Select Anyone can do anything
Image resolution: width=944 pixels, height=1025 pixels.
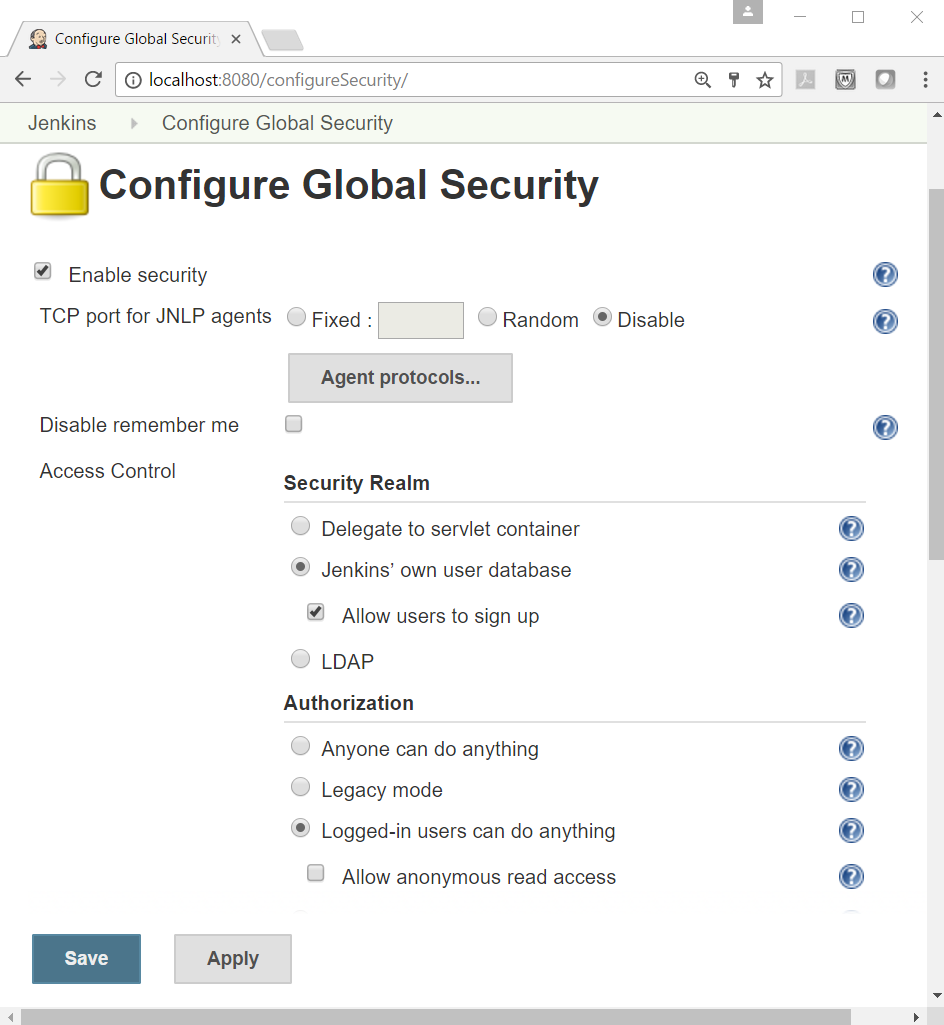(300, 746)
